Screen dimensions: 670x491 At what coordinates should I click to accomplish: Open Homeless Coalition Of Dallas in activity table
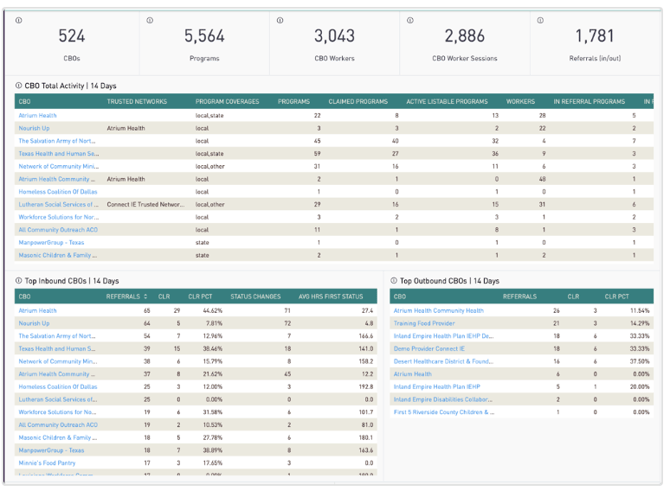click(57, 192)
